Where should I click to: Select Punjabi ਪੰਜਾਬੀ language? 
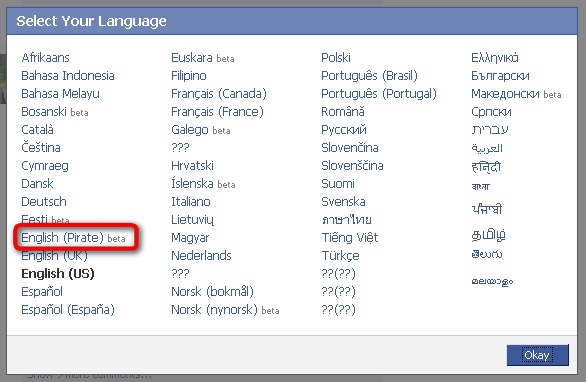click(486, 209)
